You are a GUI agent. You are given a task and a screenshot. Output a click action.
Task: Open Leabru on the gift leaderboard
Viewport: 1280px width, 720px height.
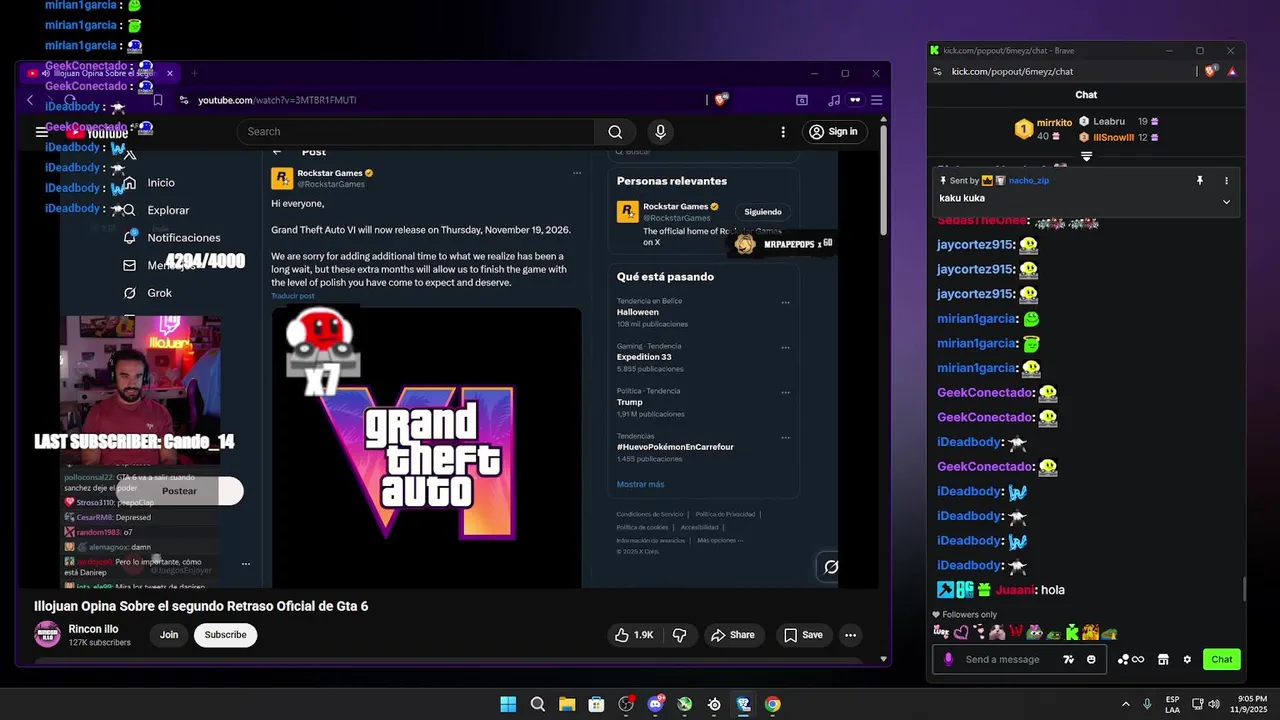tap(1109, 121)
